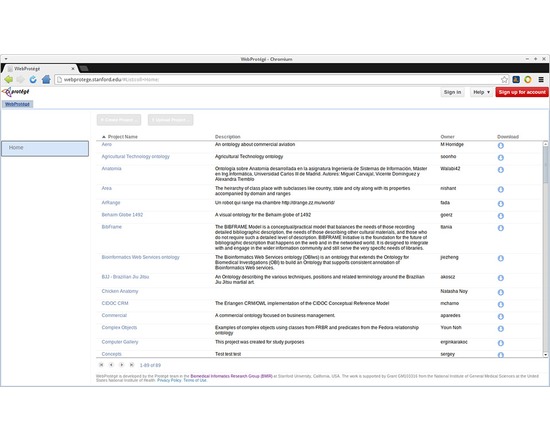Close the WebProtégé browser tab
The height and width of the screenshot is (440, 550).
(73, 69)
